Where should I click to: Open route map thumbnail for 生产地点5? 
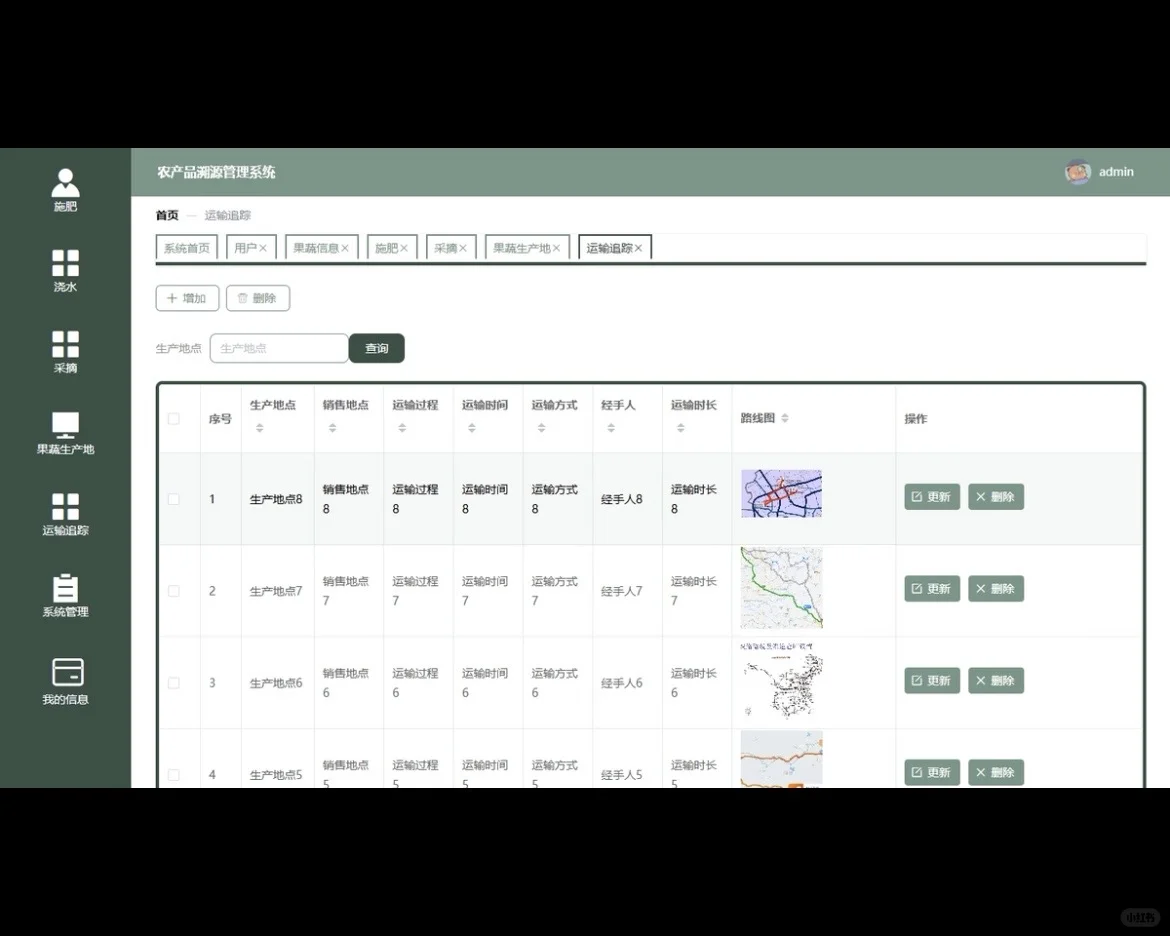tap(781, 759)
